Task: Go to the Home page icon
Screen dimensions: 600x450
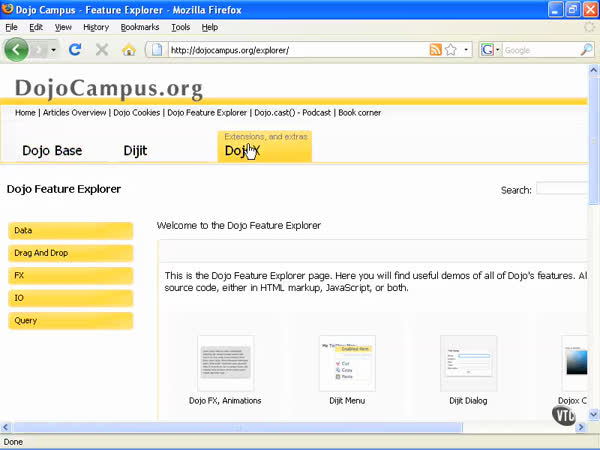Action: [128, 49]
